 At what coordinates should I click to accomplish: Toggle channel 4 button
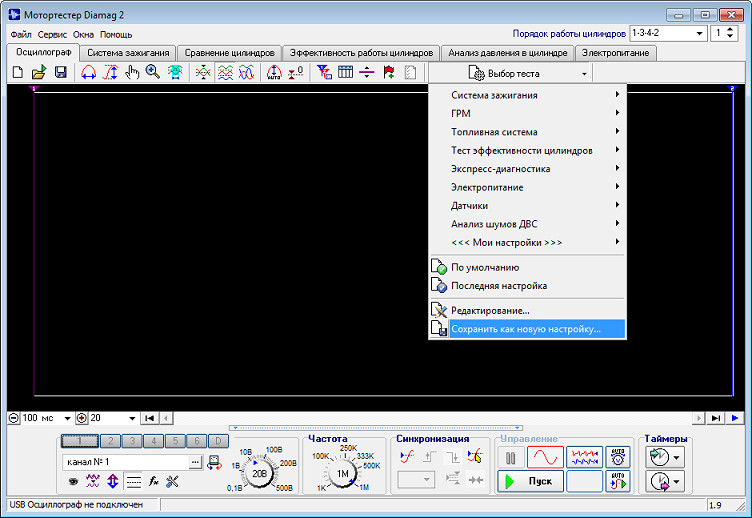(153, 441)
